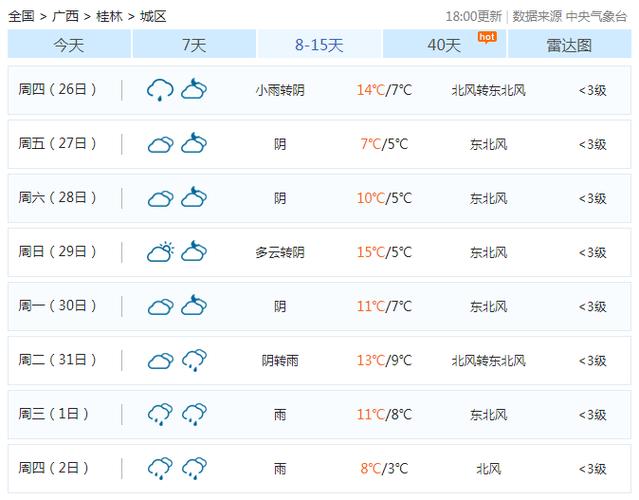This screenshot has height=500, width=639.
Task: Click the date label 周四（2日）
Action: (53, 468)
